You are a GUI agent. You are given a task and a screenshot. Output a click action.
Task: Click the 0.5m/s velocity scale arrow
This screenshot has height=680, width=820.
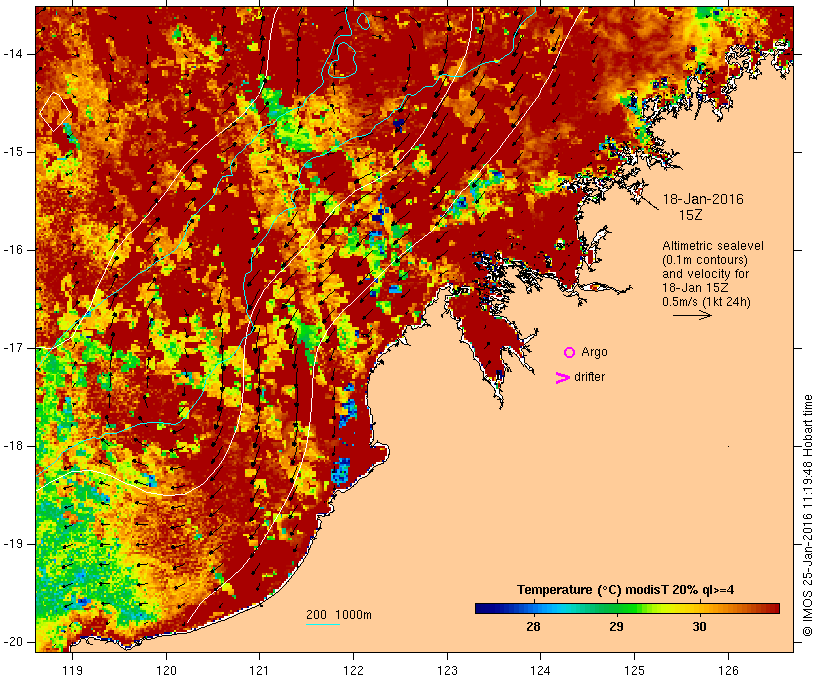(x=692, y=315)
